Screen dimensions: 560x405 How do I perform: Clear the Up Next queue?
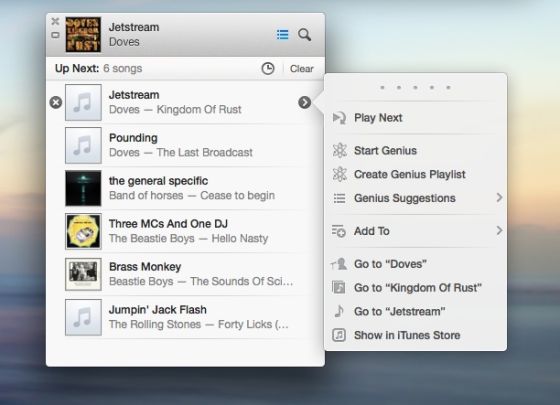[x=302, y=69]
